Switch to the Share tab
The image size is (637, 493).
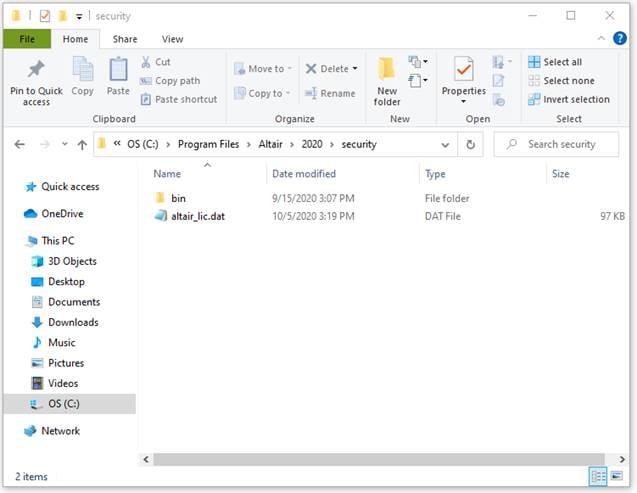(125, 39)
